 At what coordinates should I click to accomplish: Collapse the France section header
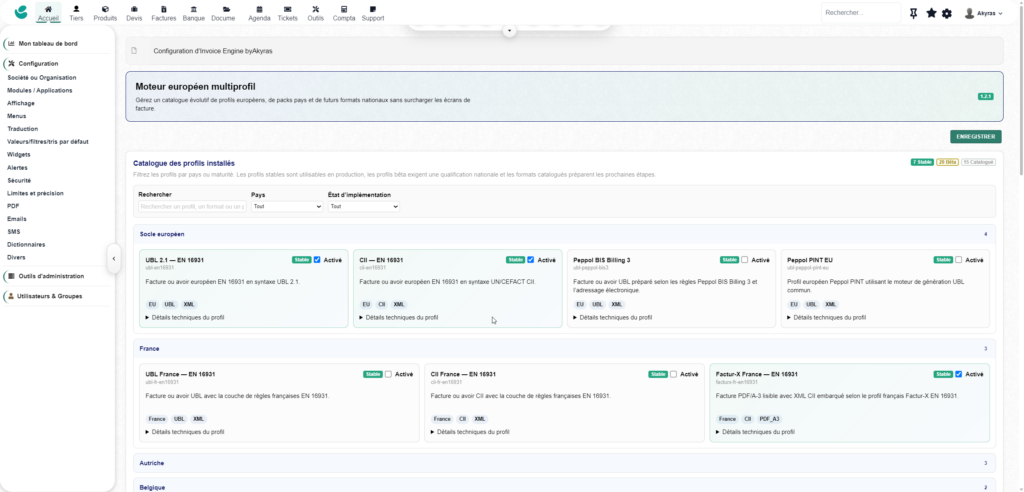pos(564,349)
